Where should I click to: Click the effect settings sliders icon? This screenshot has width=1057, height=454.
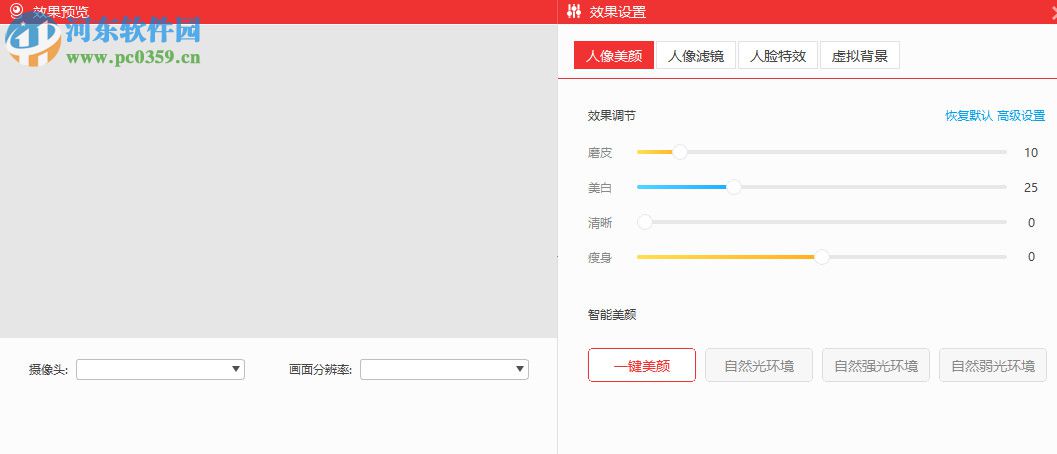click(574, 11)
